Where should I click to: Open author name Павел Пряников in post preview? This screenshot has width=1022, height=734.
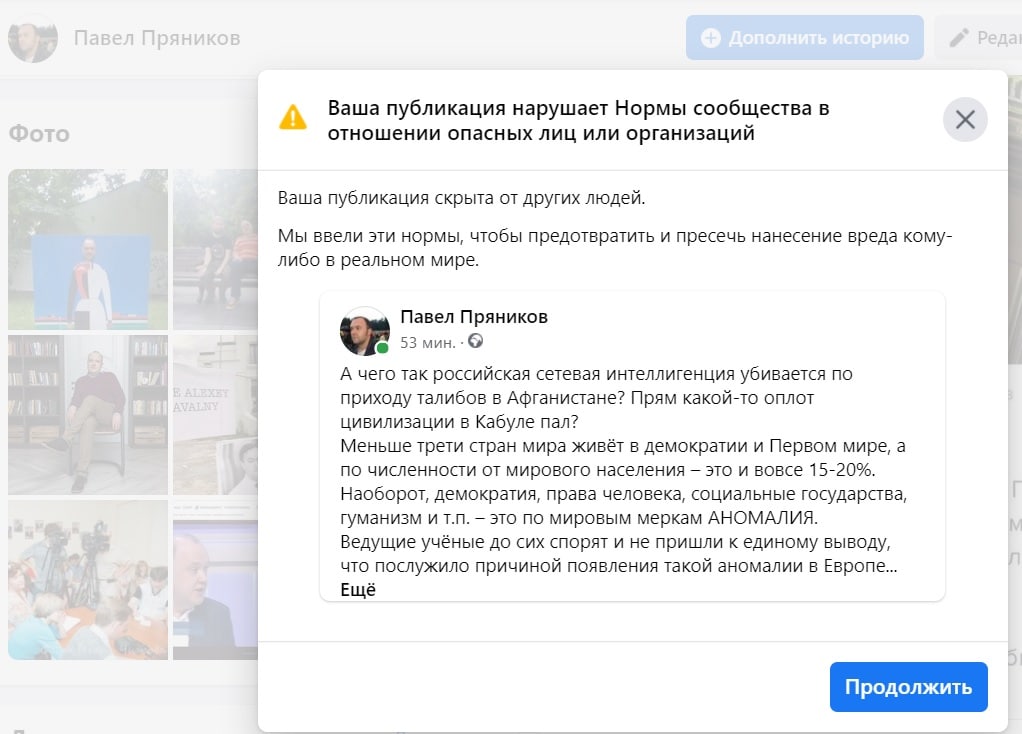click(474, 317)
